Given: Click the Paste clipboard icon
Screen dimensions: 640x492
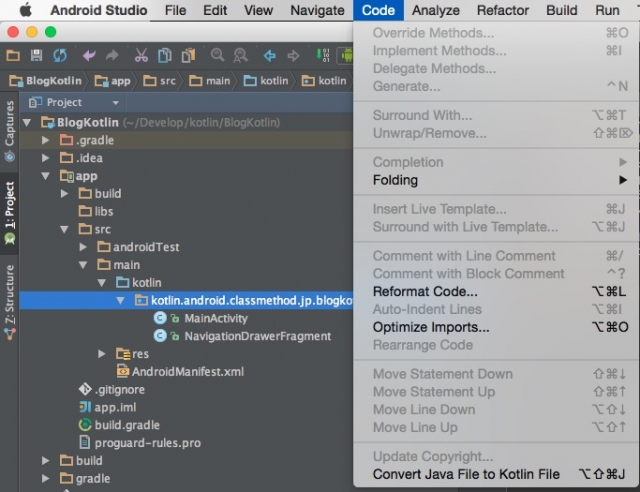Looking at the screenshot, I should [187, 55].
